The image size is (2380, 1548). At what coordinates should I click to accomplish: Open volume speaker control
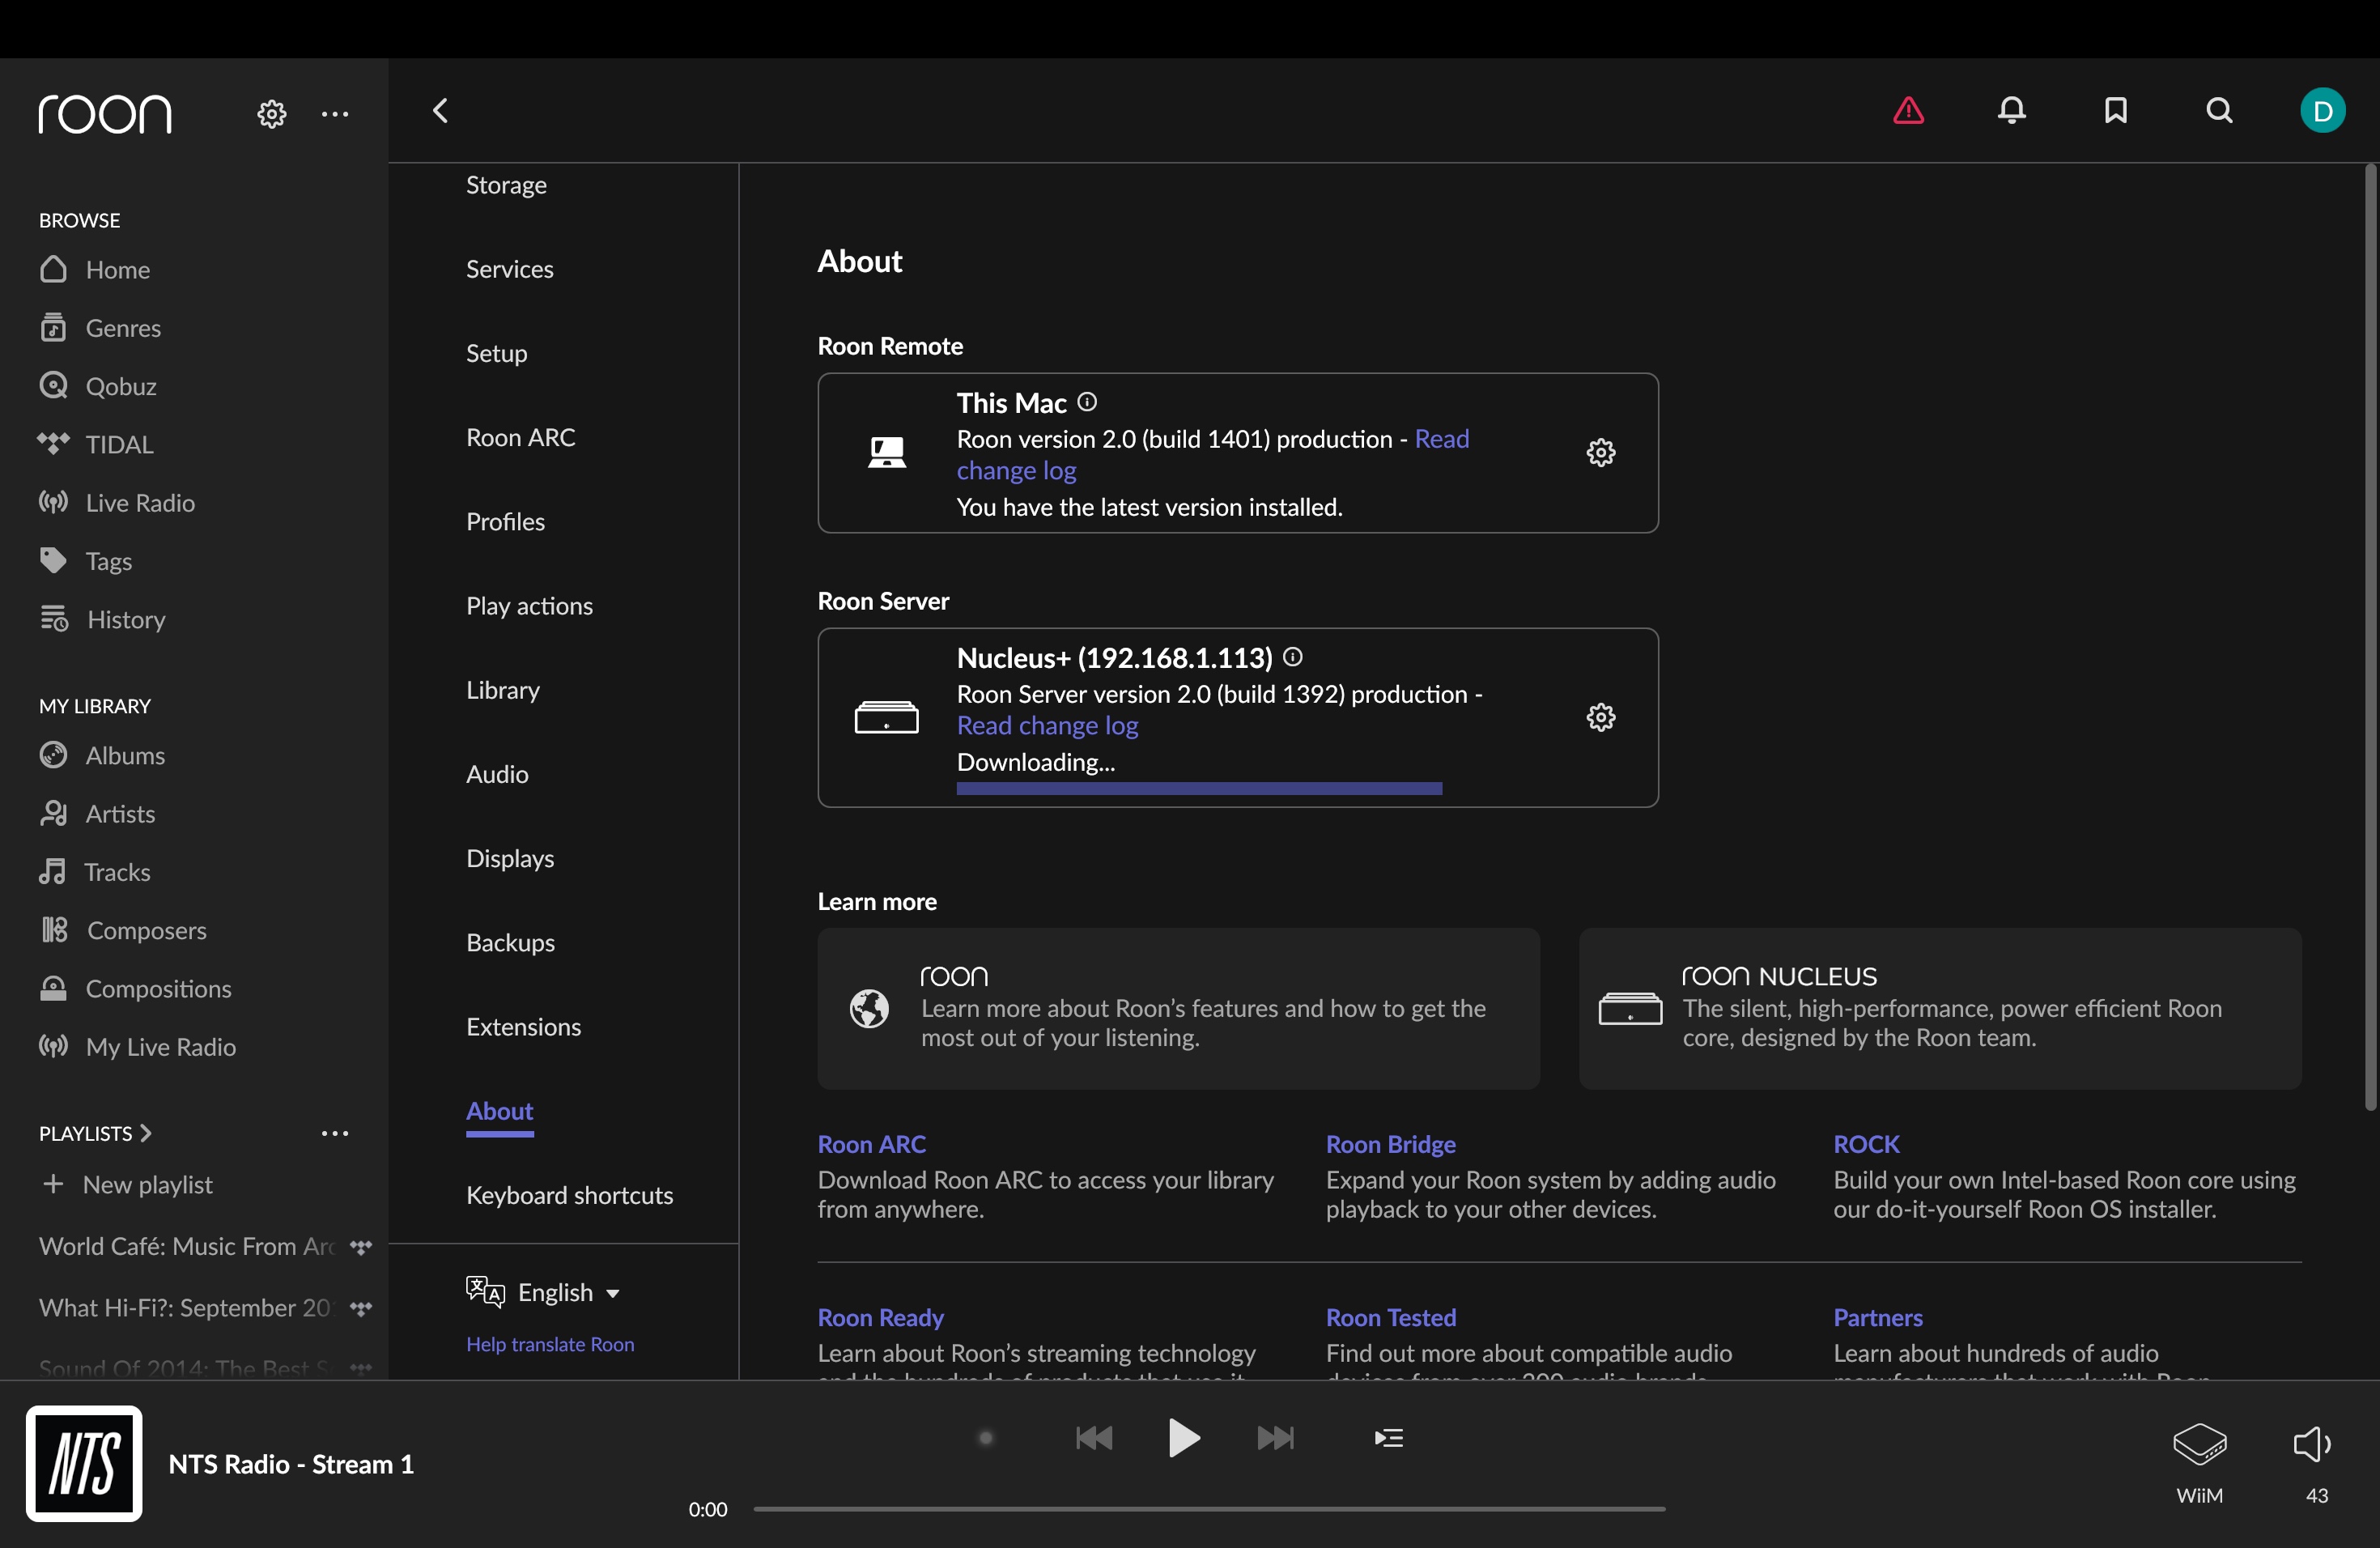(x=2312, y=1445)
